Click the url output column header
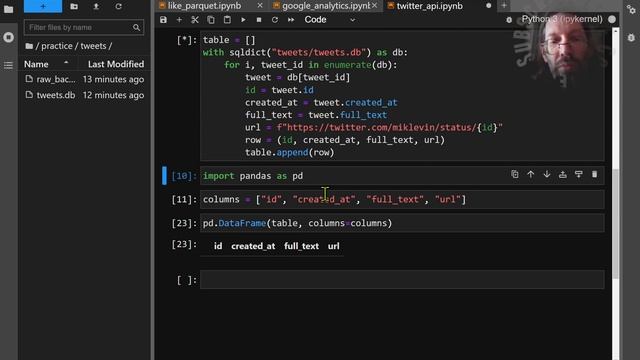640x360 pixels. (x=333, y=246)
